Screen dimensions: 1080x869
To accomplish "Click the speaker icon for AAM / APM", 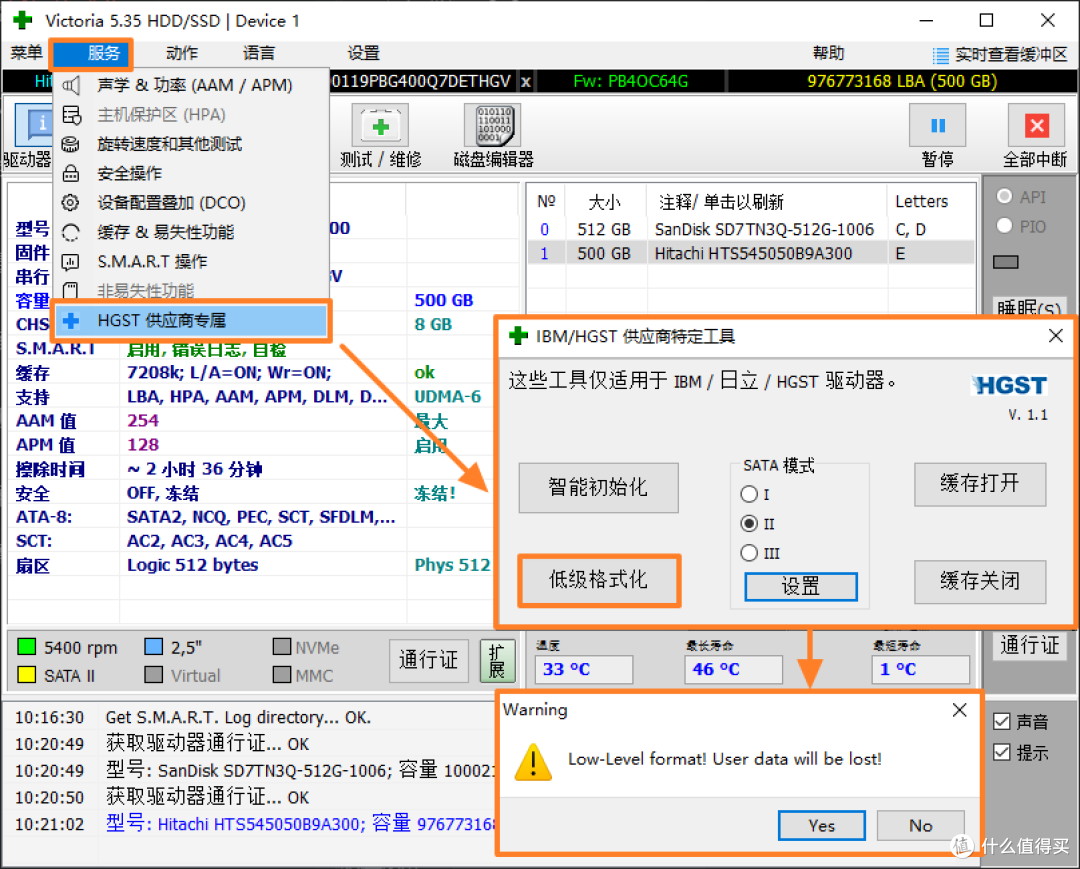I will tap(71, 85).
